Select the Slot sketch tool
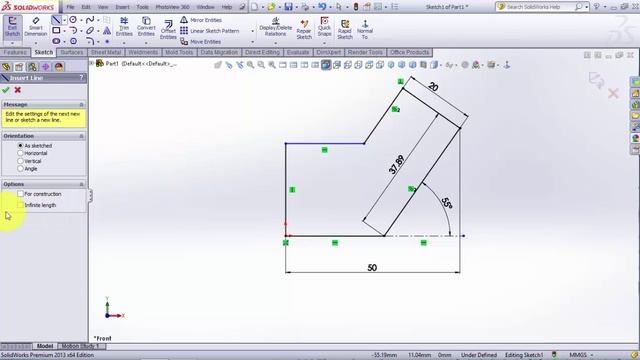 (56, 41)
